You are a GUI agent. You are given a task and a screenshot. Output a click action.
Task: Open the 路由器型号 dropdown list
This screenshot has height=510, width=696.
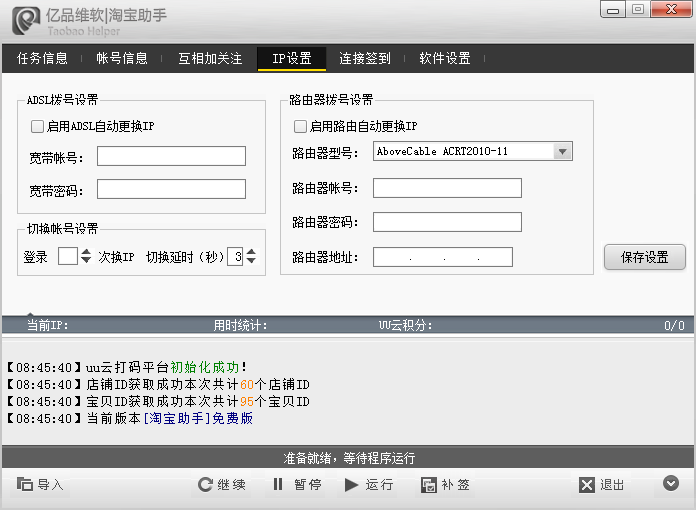point(563,152)
